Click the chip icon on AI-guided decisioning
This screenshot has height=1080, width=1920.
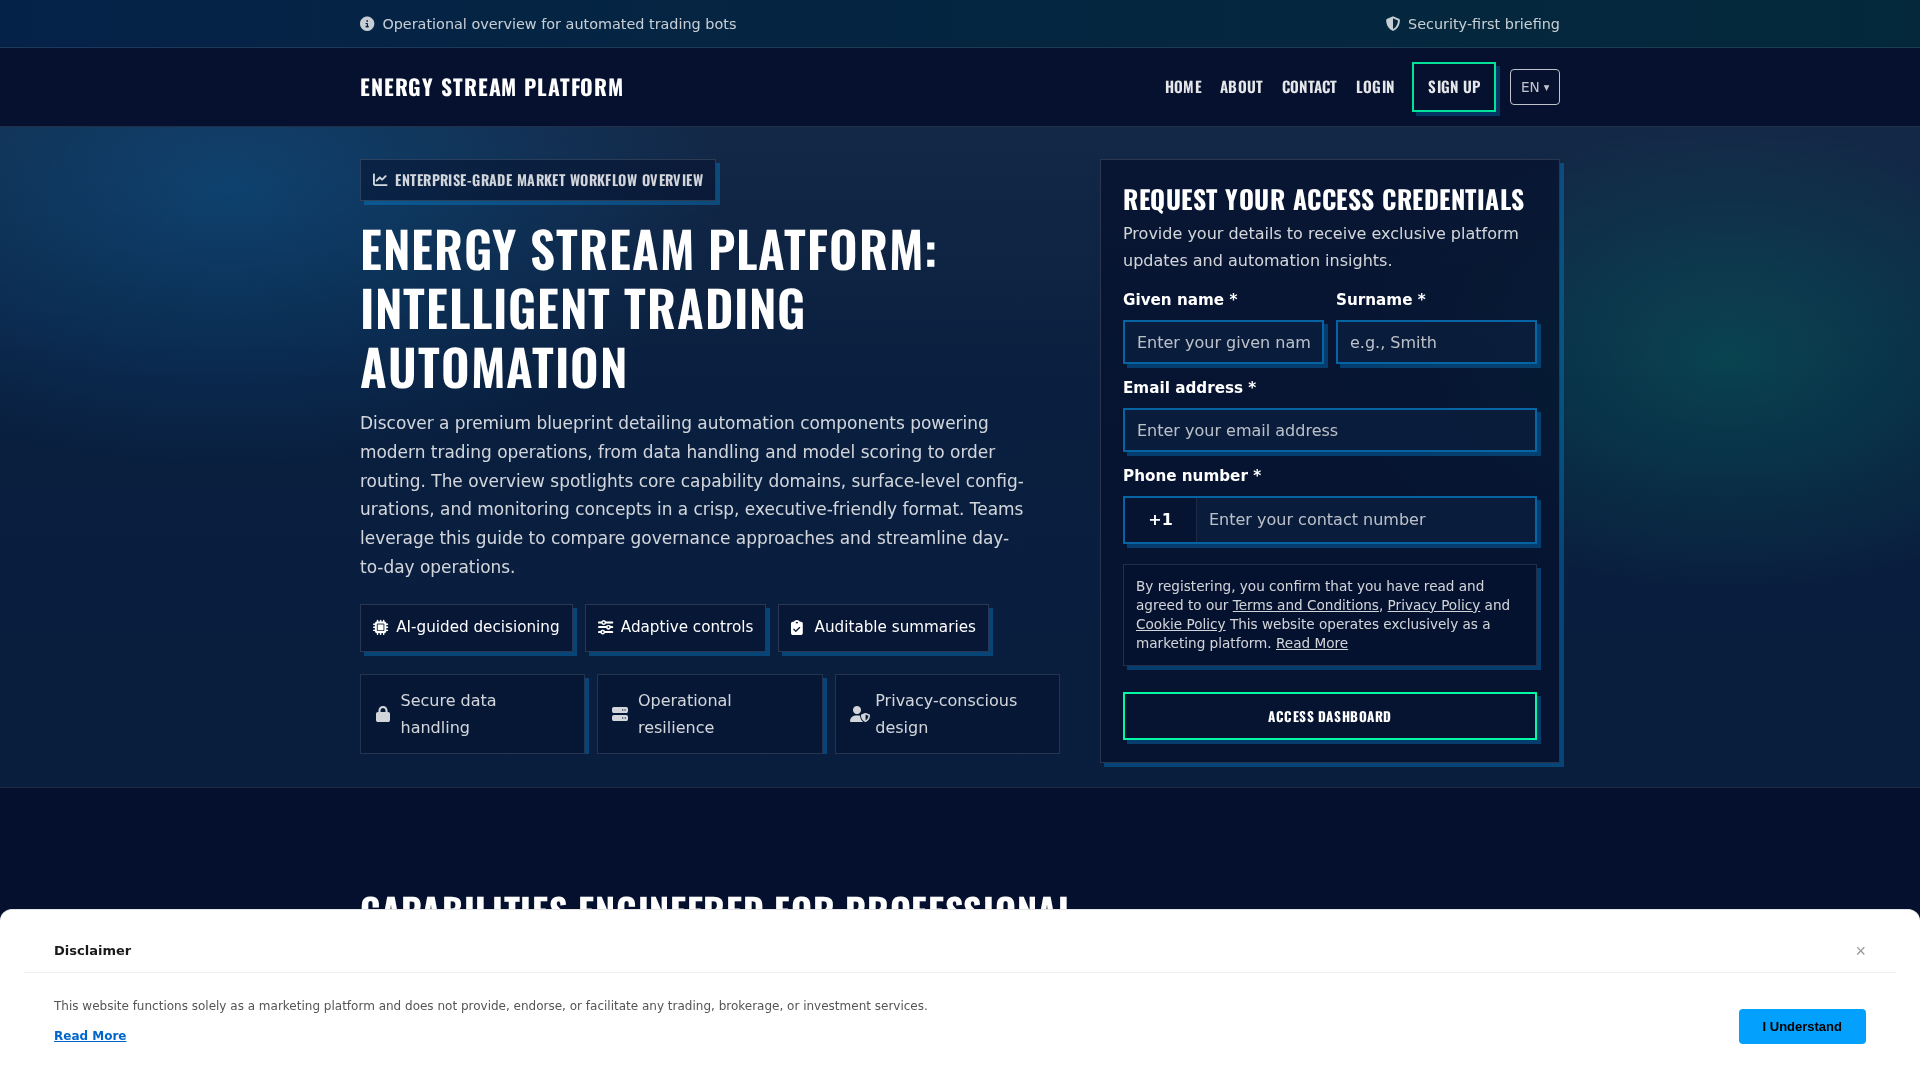[x=380, y=628]
